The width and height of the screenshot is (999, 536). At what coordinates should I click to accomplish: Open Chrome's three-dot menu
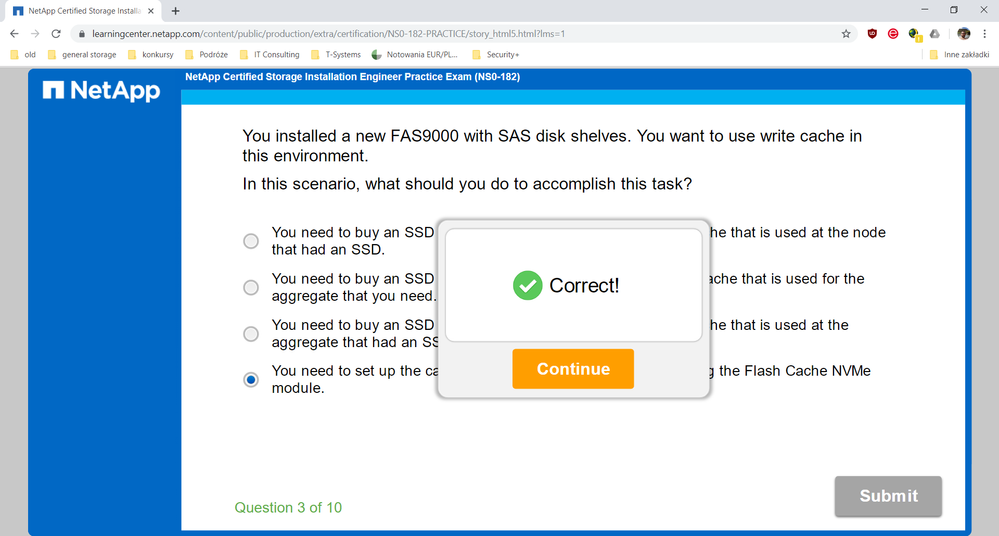tap(984, 34)
